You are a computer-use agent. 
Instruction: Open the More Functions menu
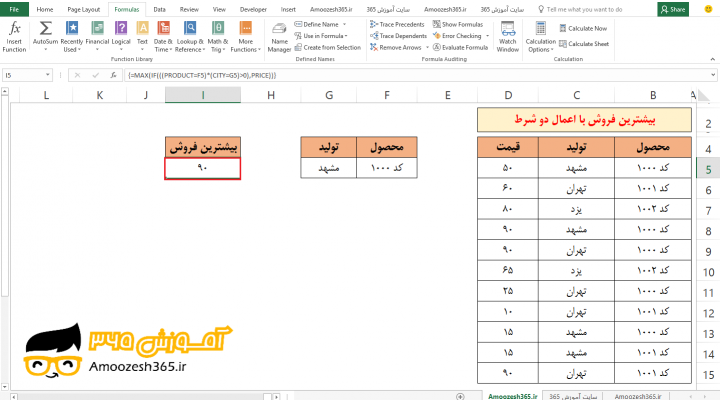(x=246, y=37)
